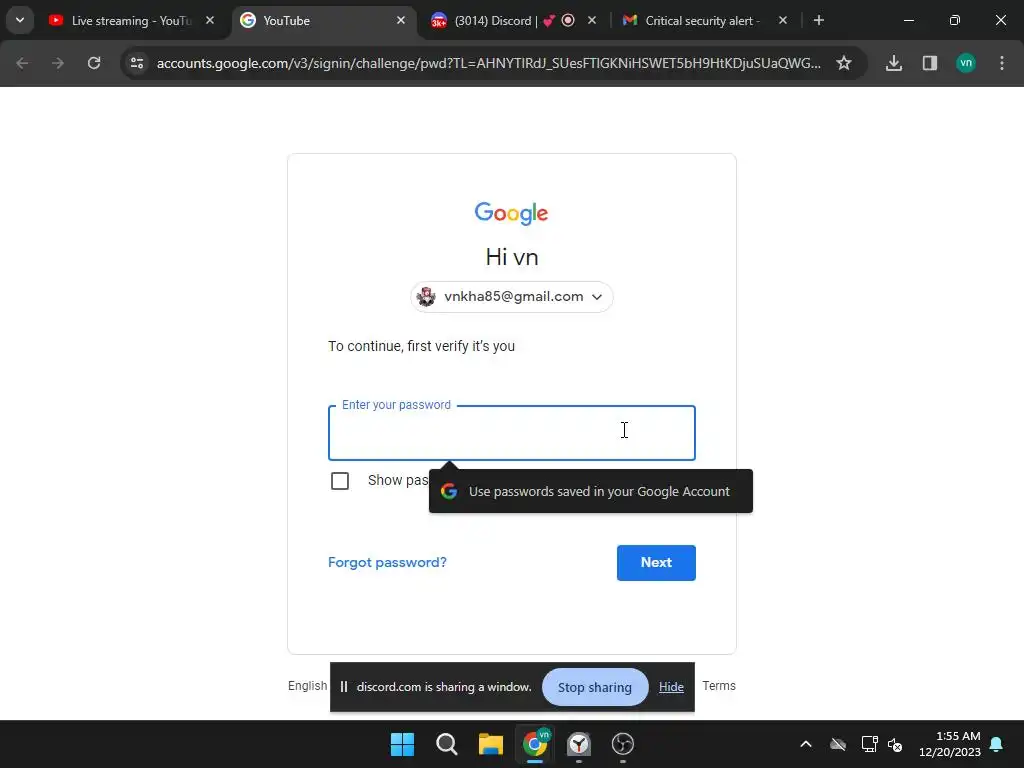Open Chrome three-dot menu
Viewport: 1024px width, 768px height.
point(1001,63)
